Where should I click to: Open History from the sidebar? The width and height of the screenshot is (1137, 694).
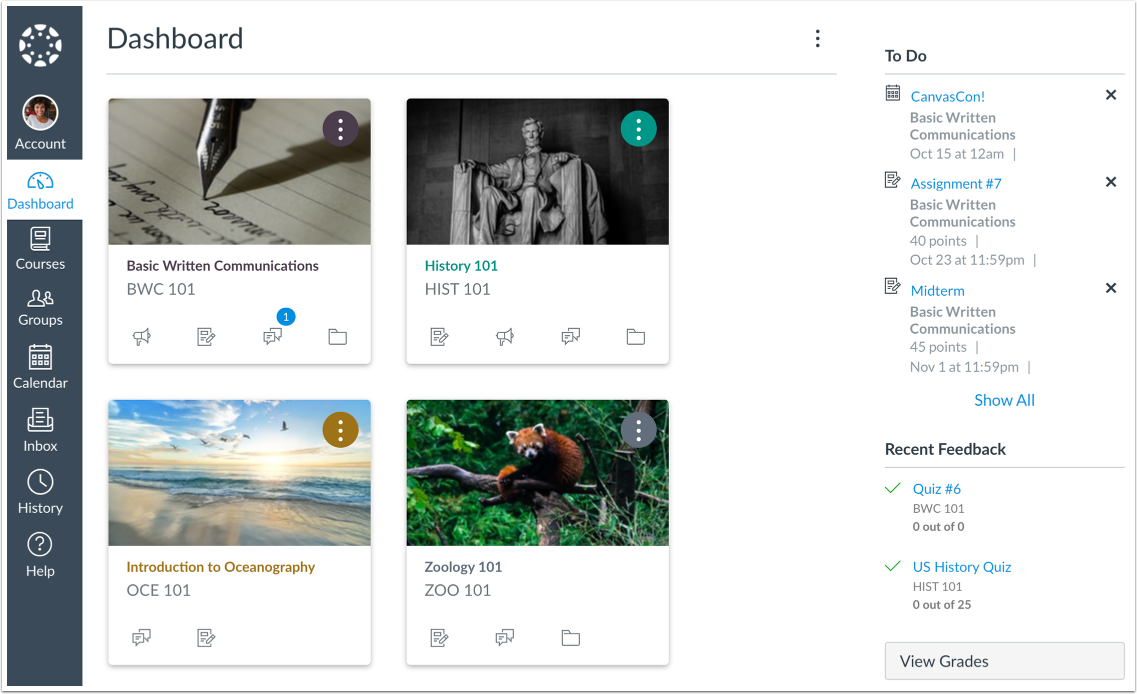coord(40,494)
